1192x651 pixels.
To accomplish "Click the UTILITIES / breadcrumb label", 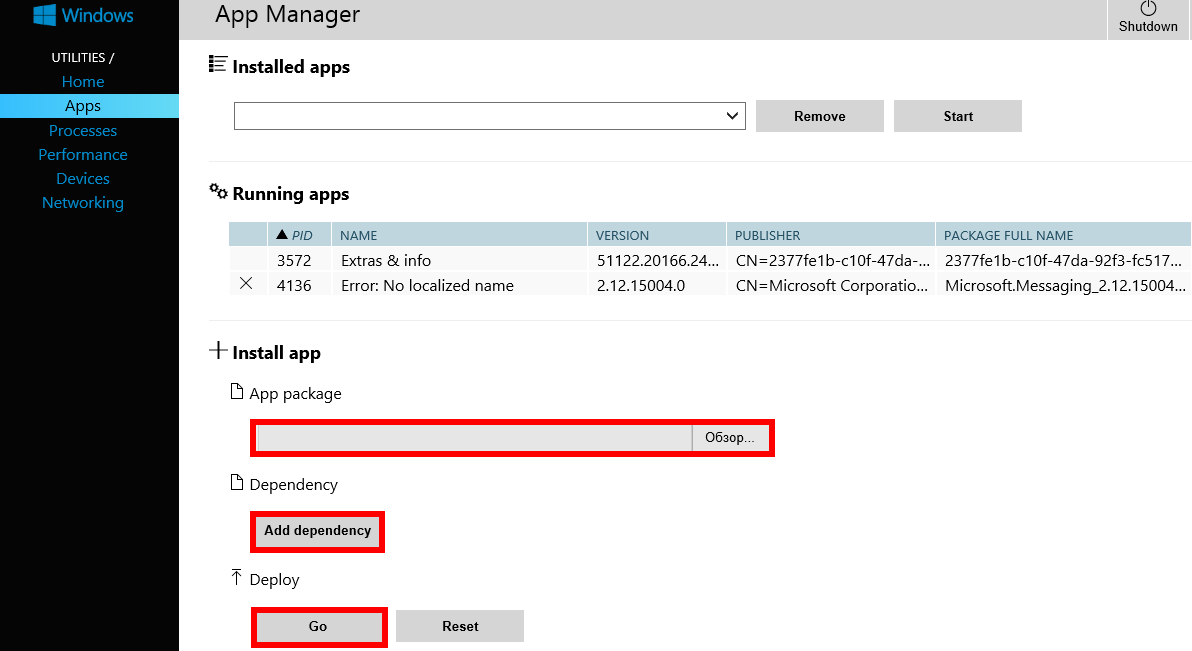I will (x=83, y=58).
